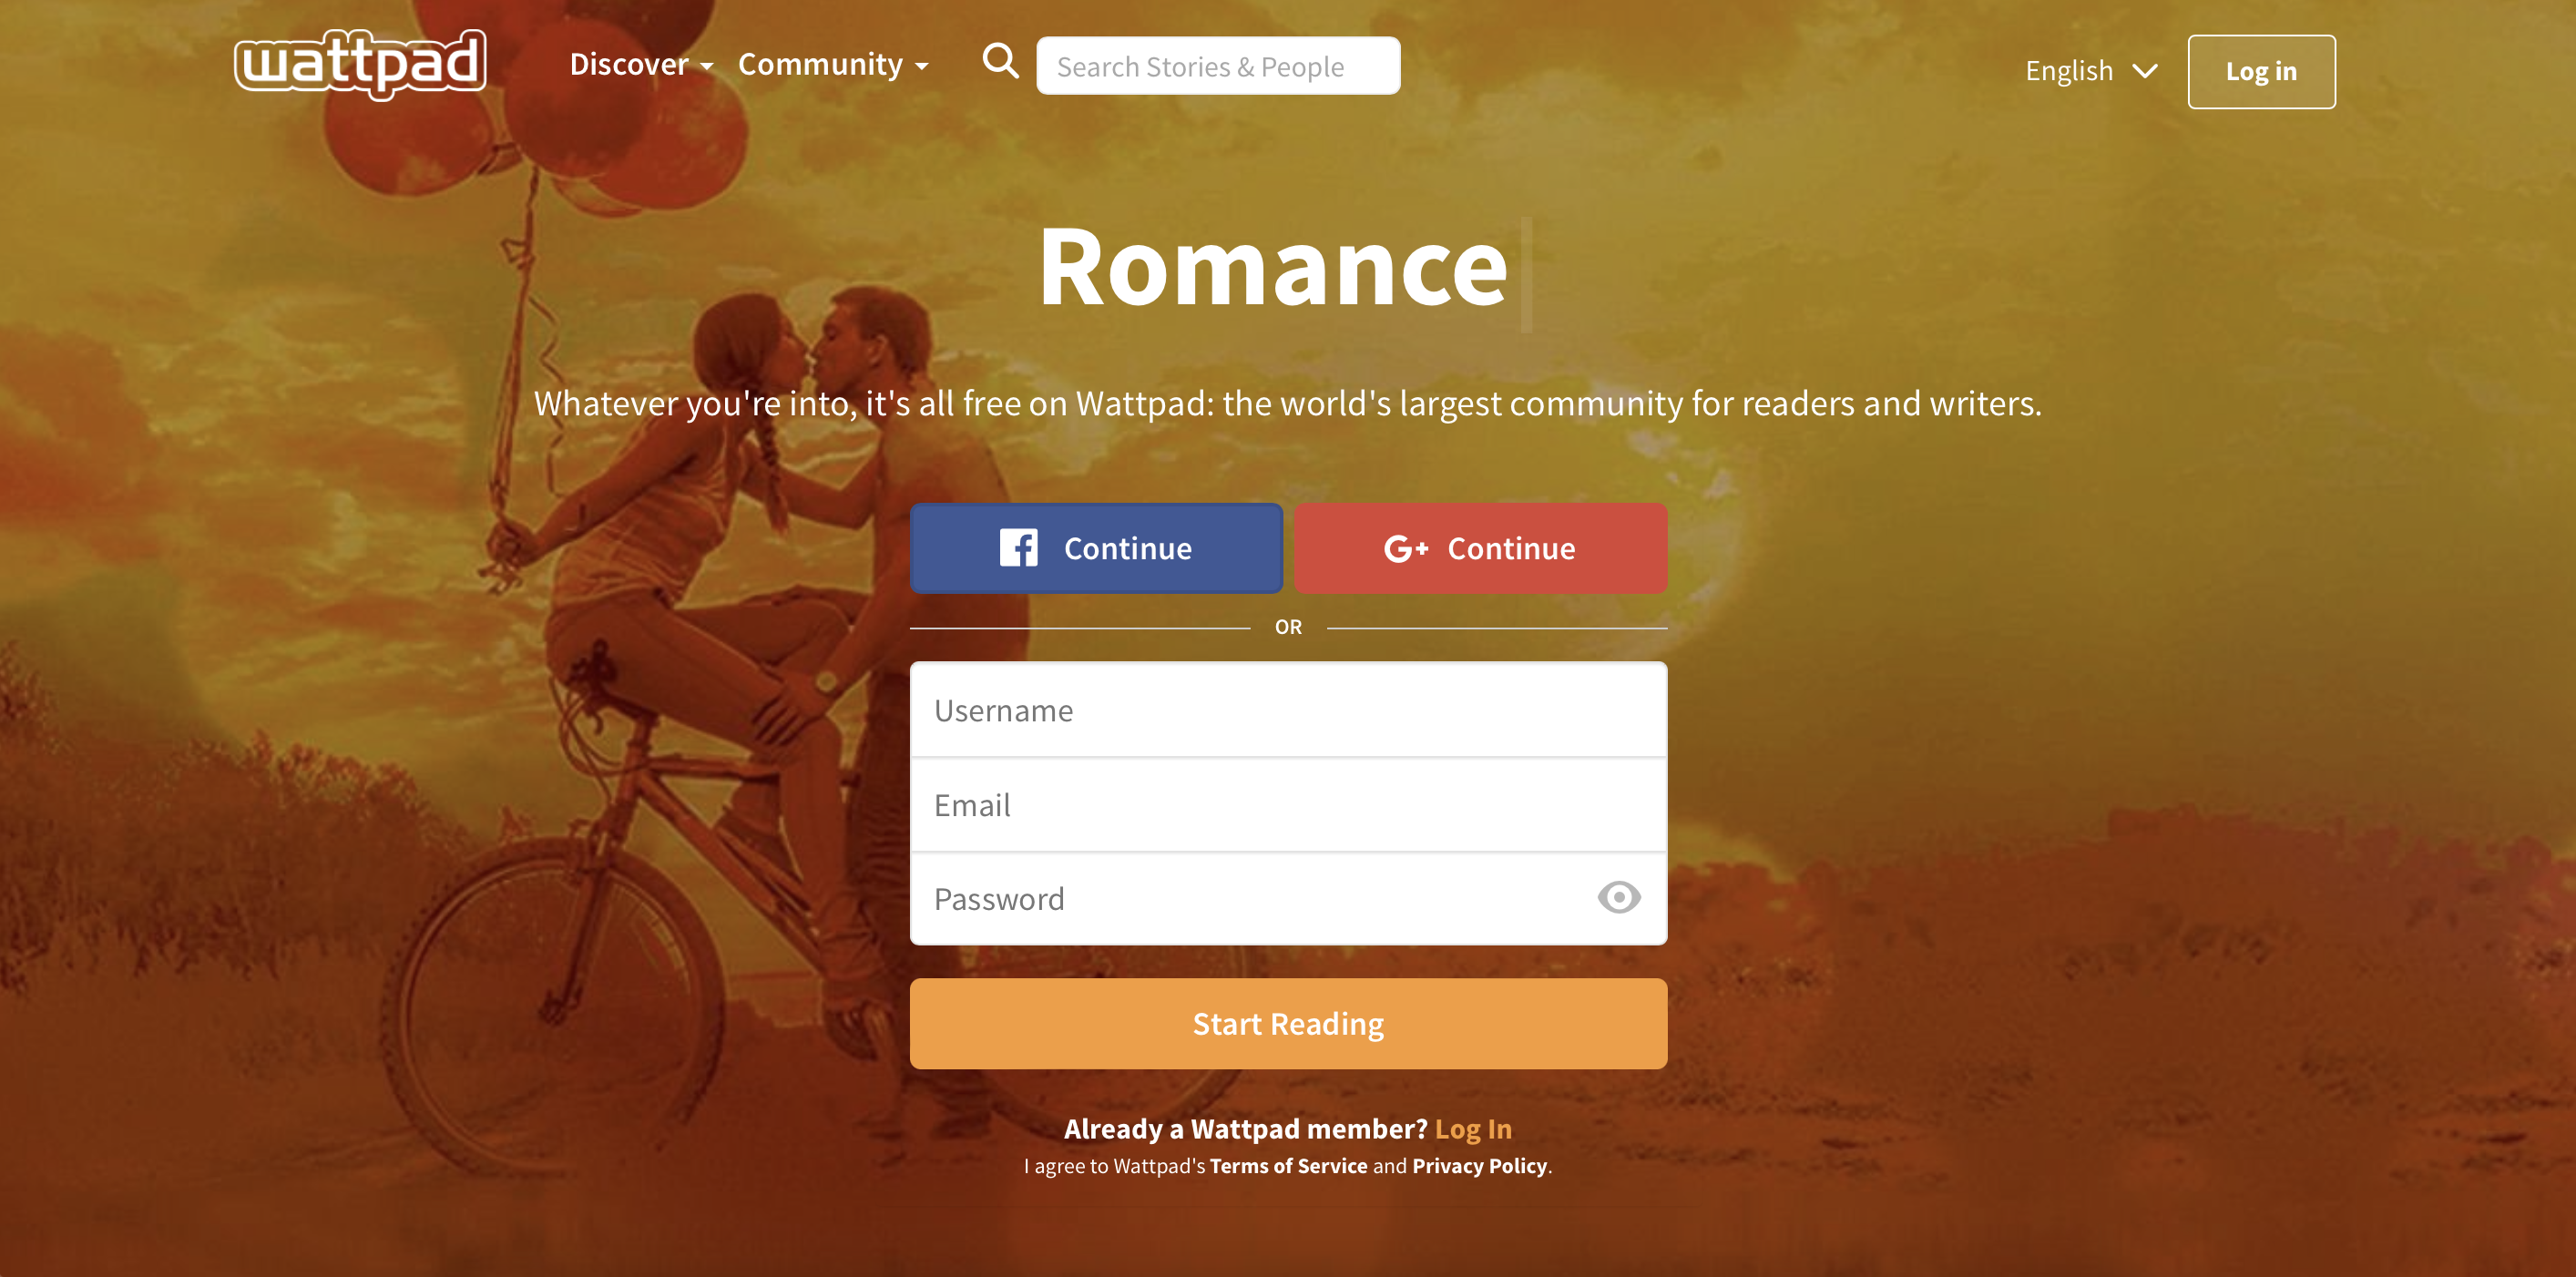Open the orange Log In link
The width and height of the screenshot is (2576, 1277).
pyautogui.click(x=1473, y=1128)
